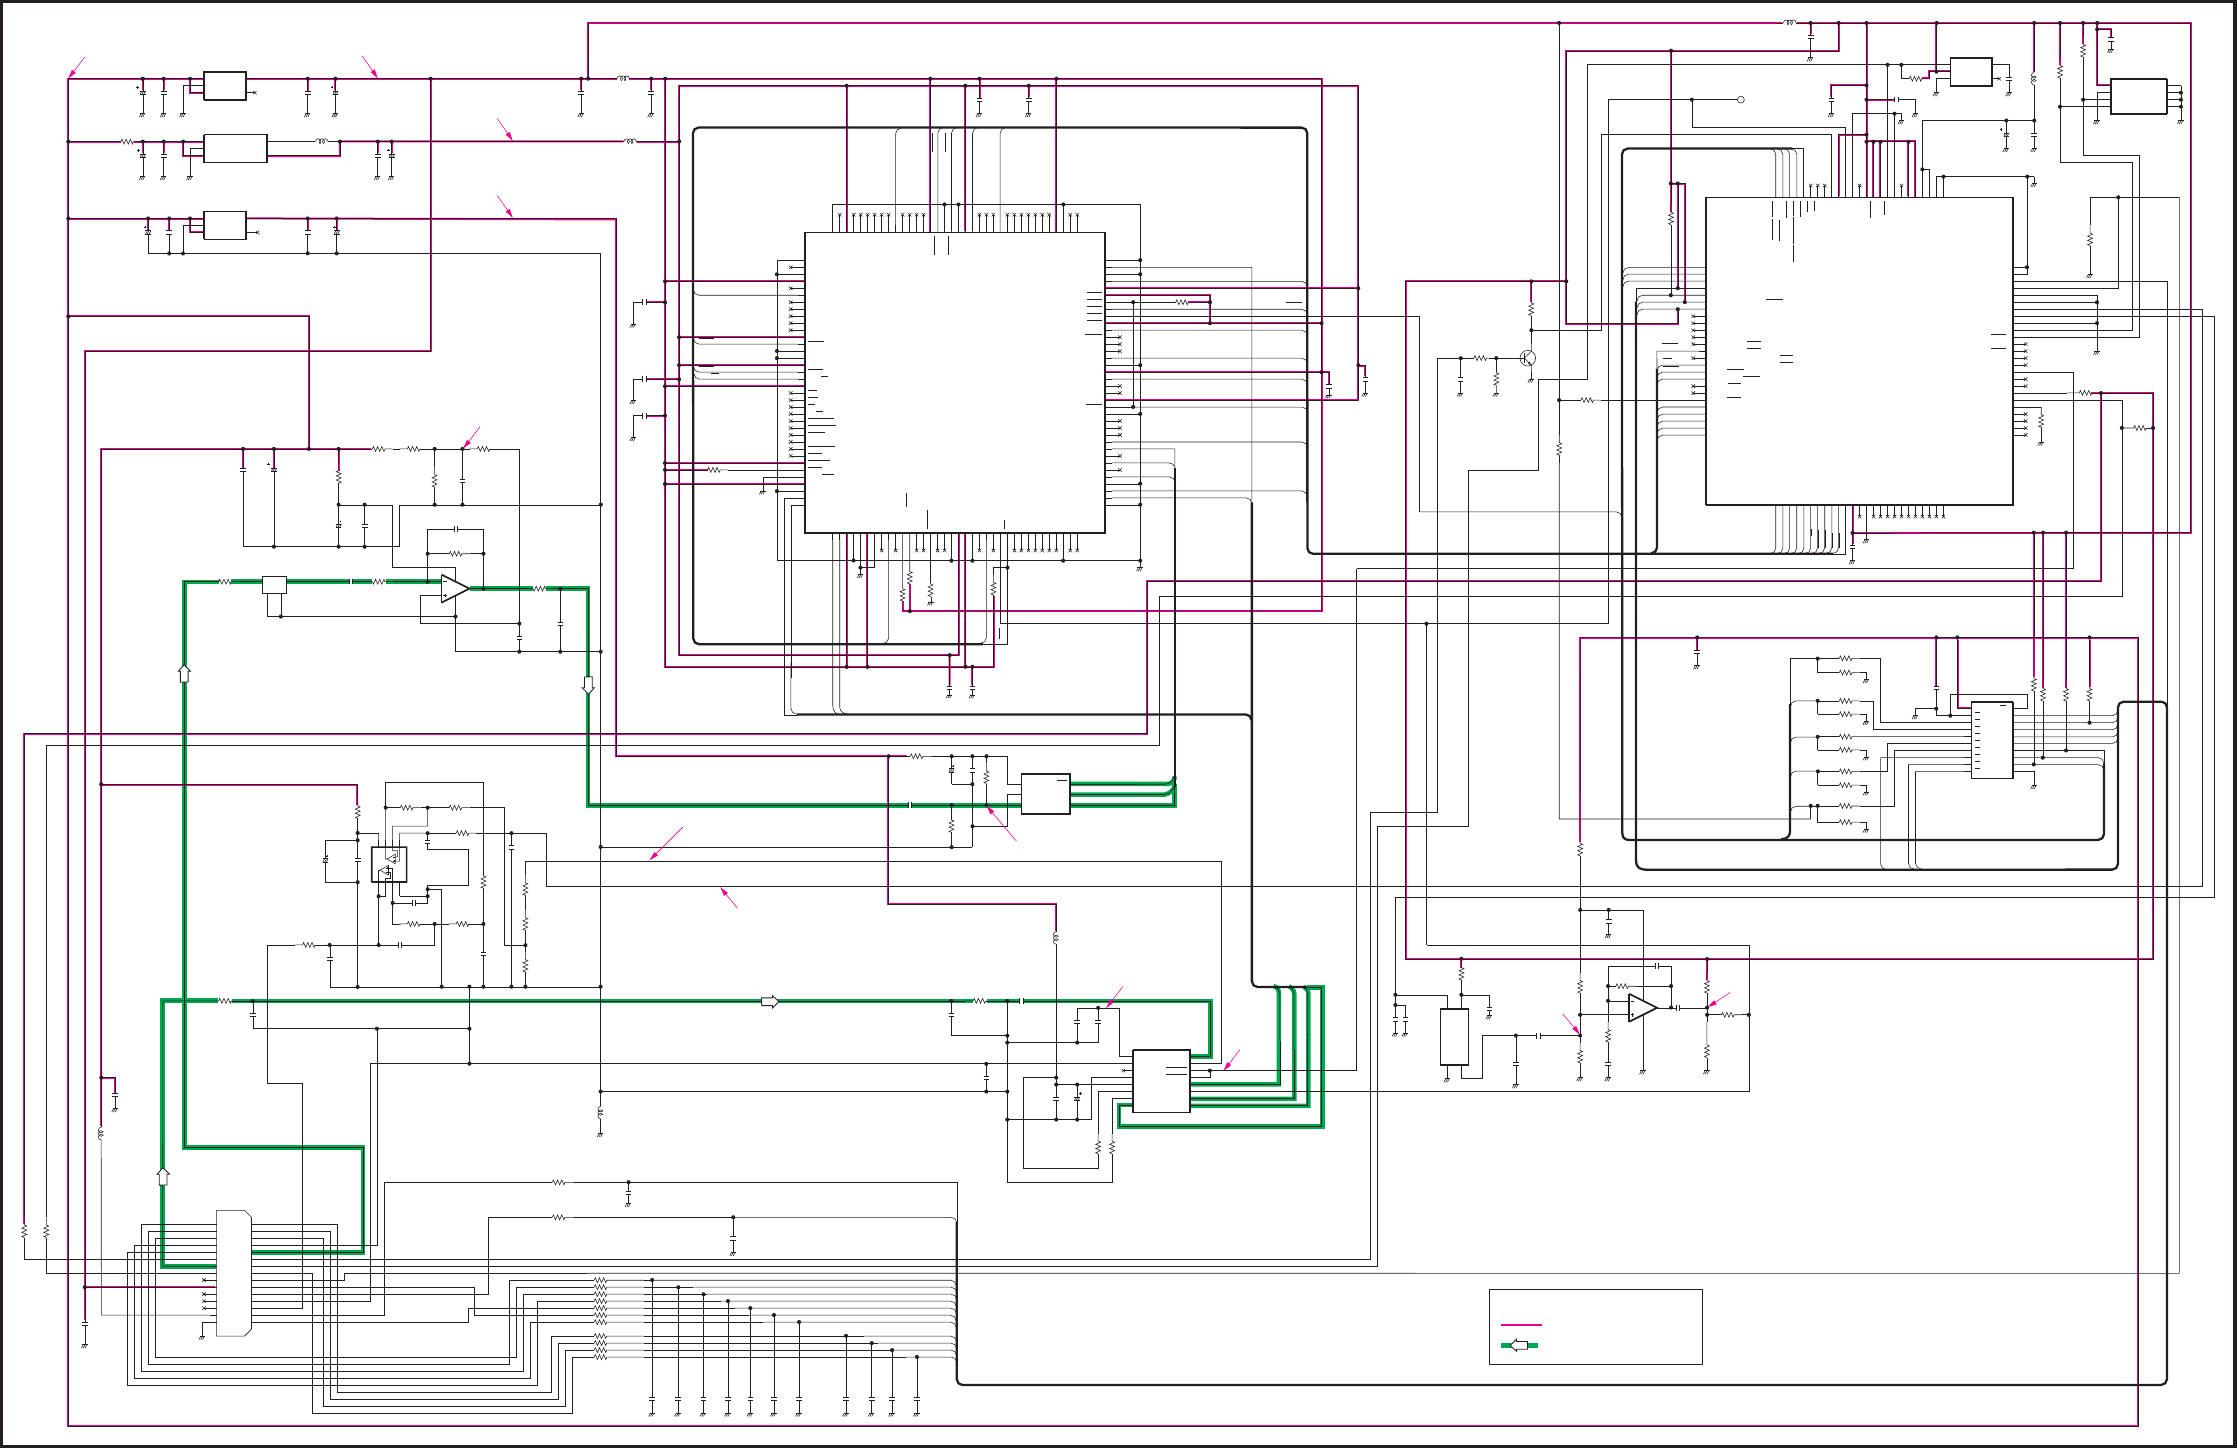
Task: Click the large square IC on the right
Action: 1858,351
